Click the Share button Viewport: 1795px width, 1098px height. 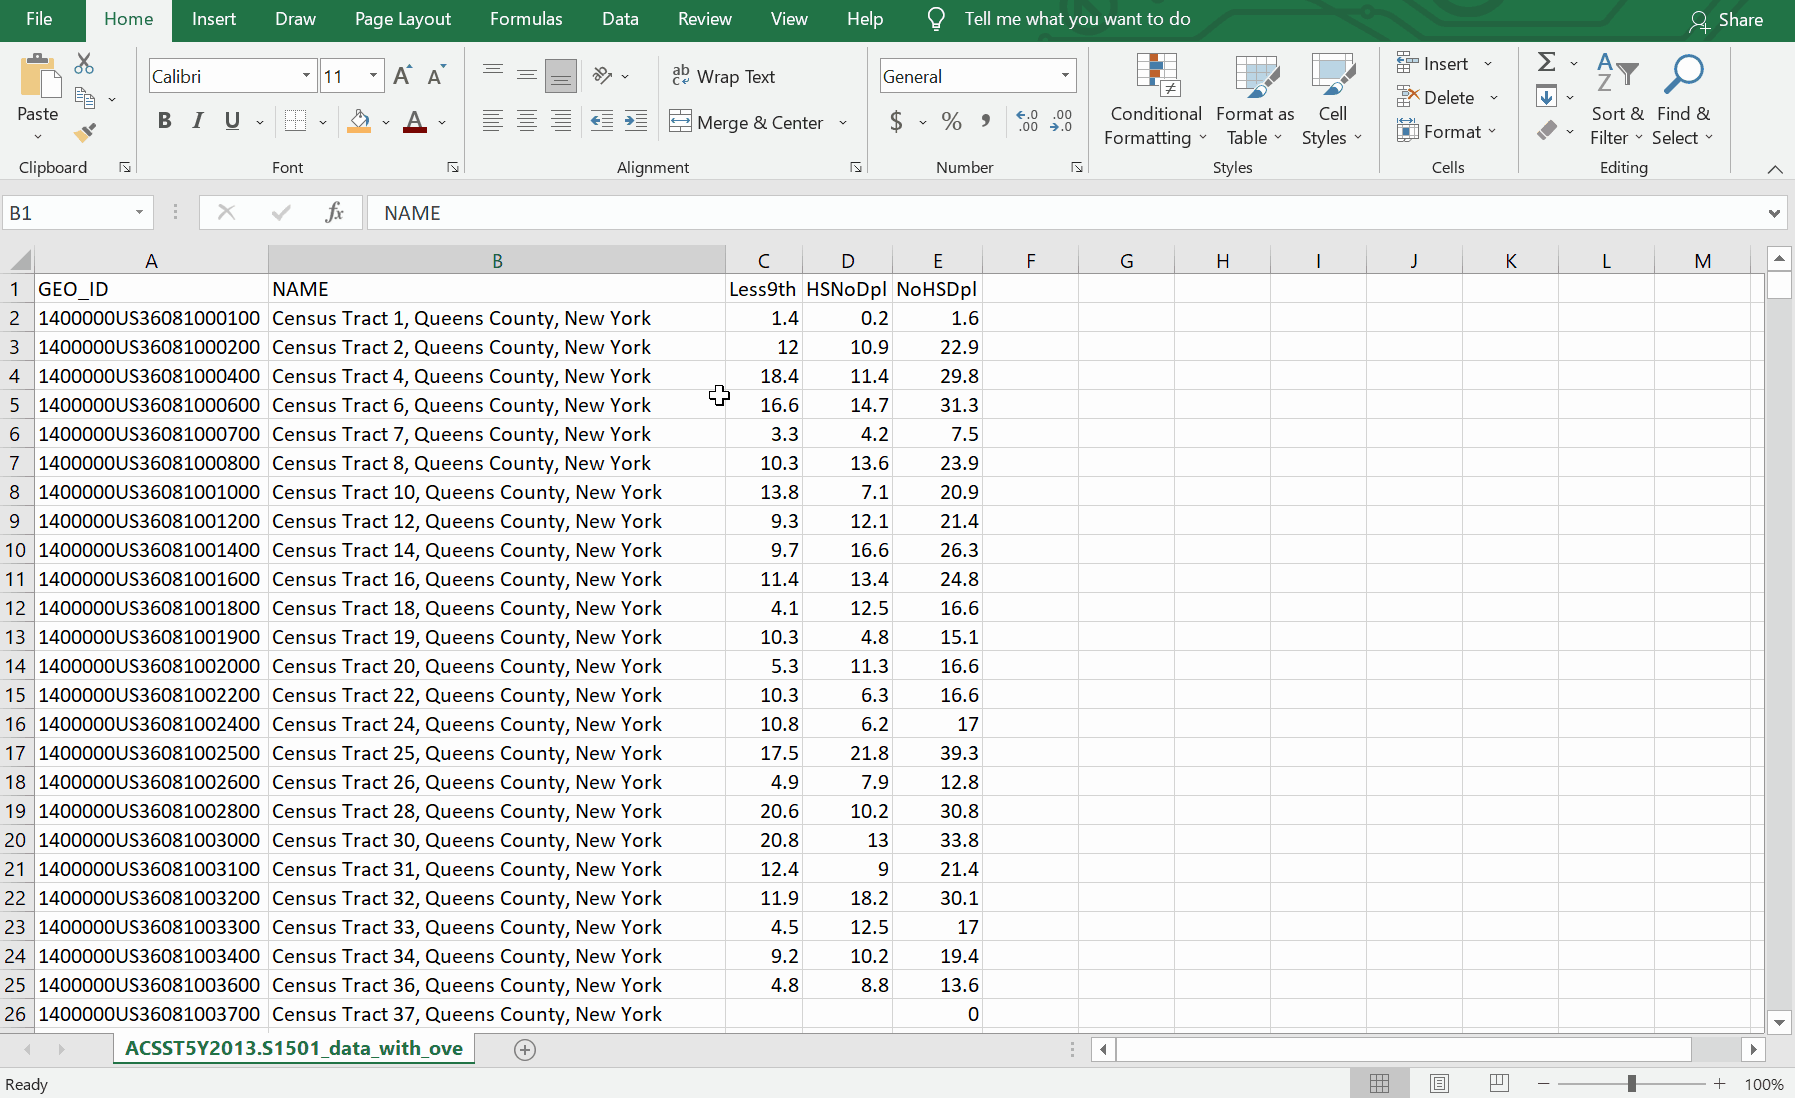point(1727,20)
